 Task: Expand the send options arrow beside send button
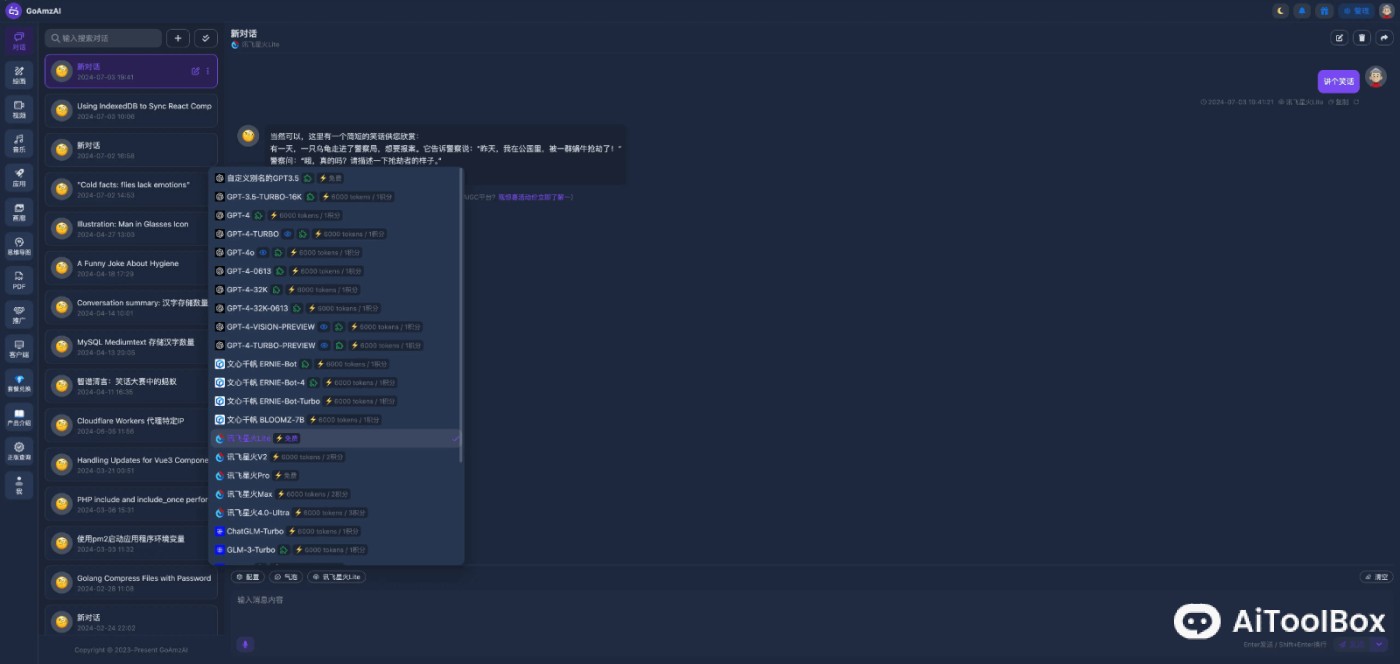[x=1379, y=644]
